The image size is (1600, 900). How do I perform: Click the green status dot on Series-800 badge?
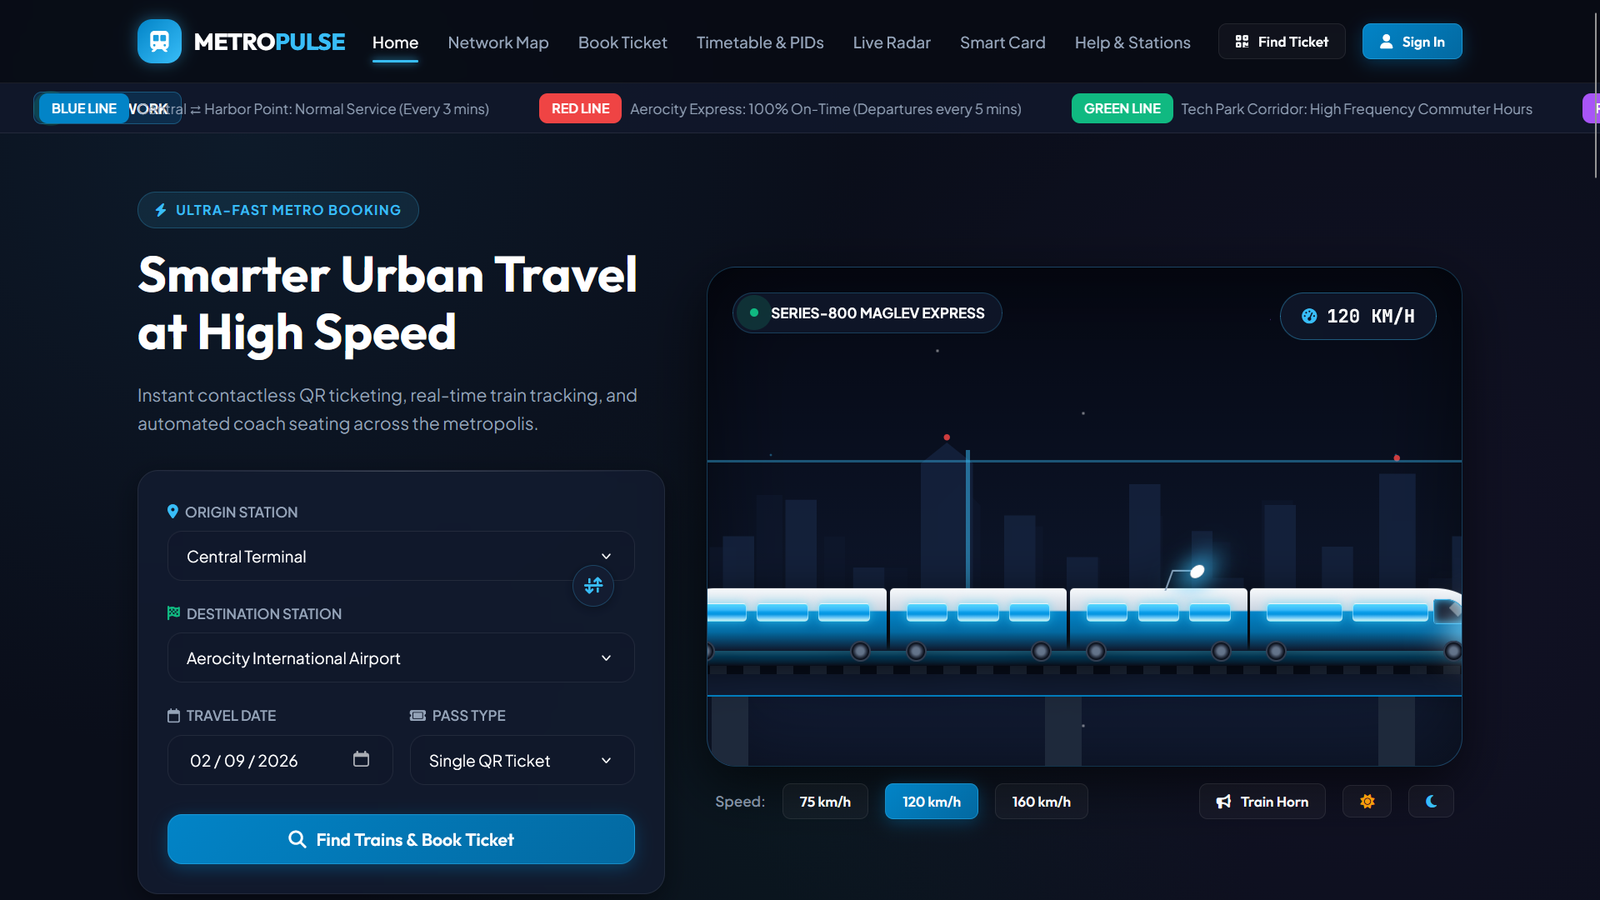754,313
